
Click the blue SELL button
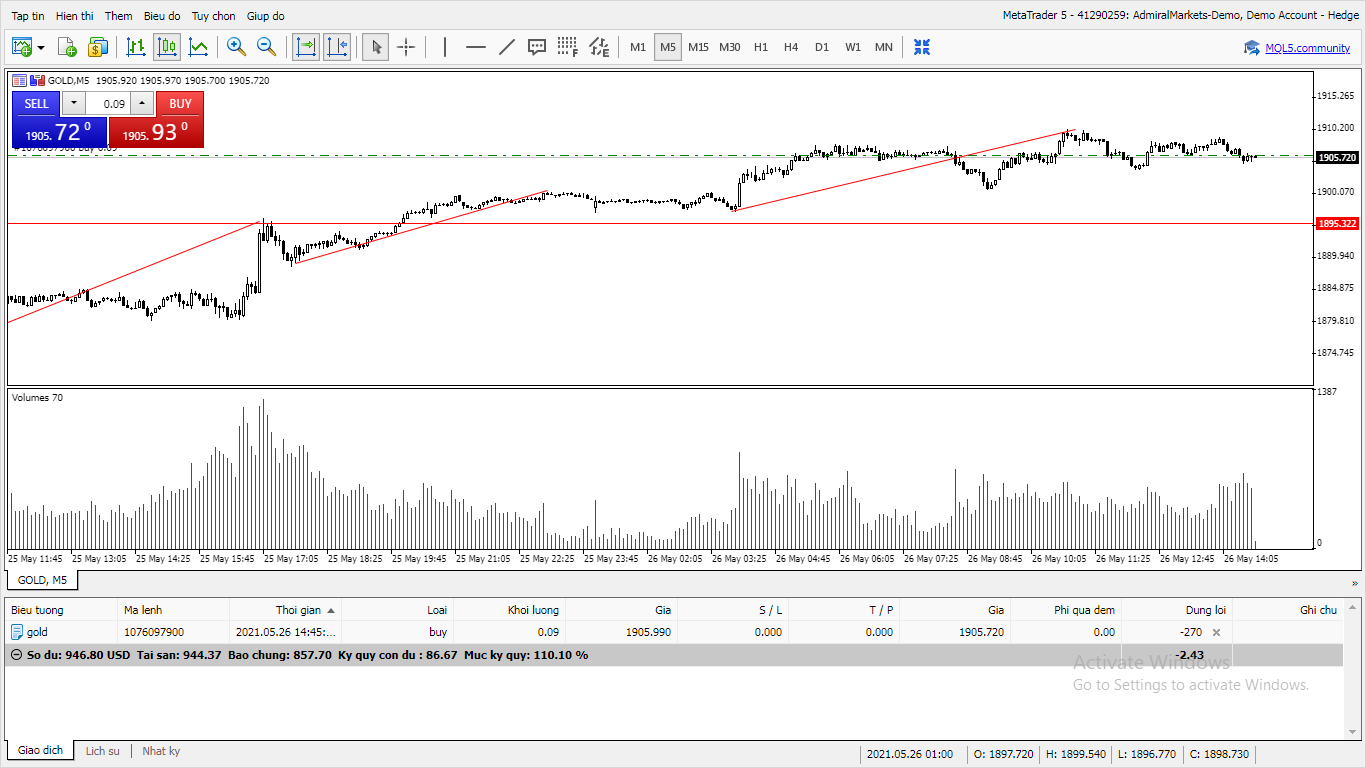36,104
